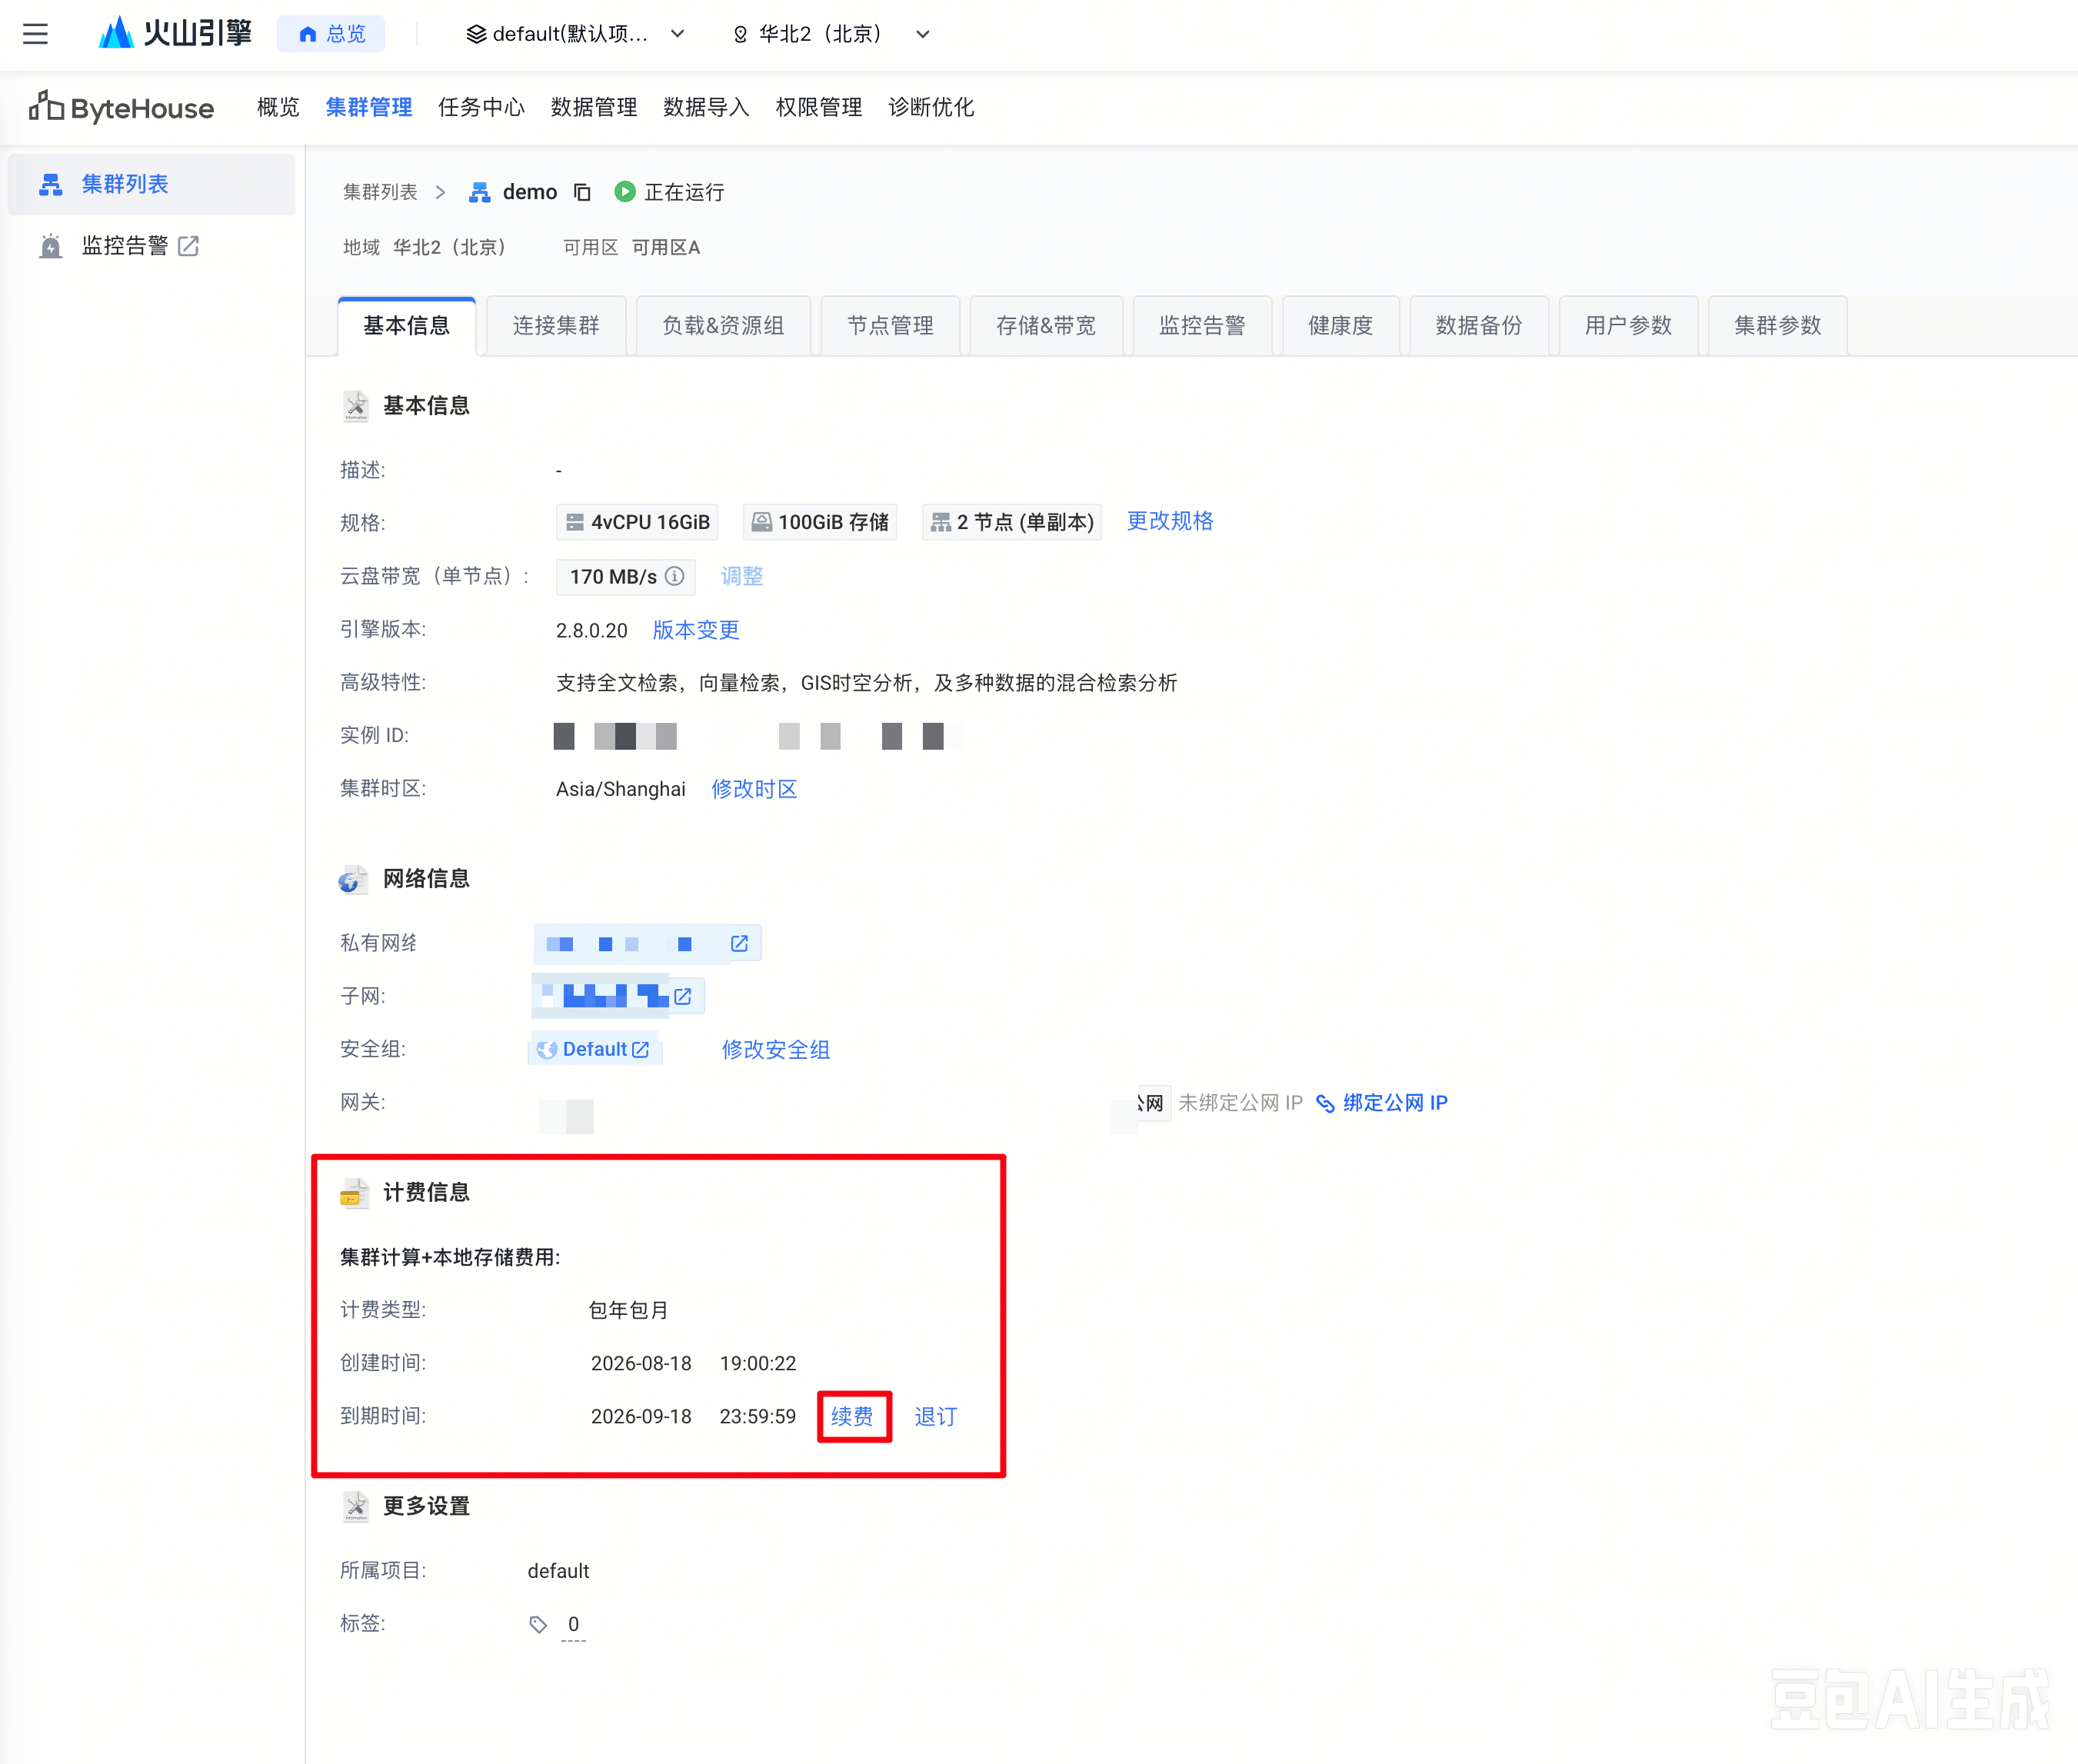Click the 续费 renew link
The height and width of the screenshot is (1764, 2078).
[852, 1416]
